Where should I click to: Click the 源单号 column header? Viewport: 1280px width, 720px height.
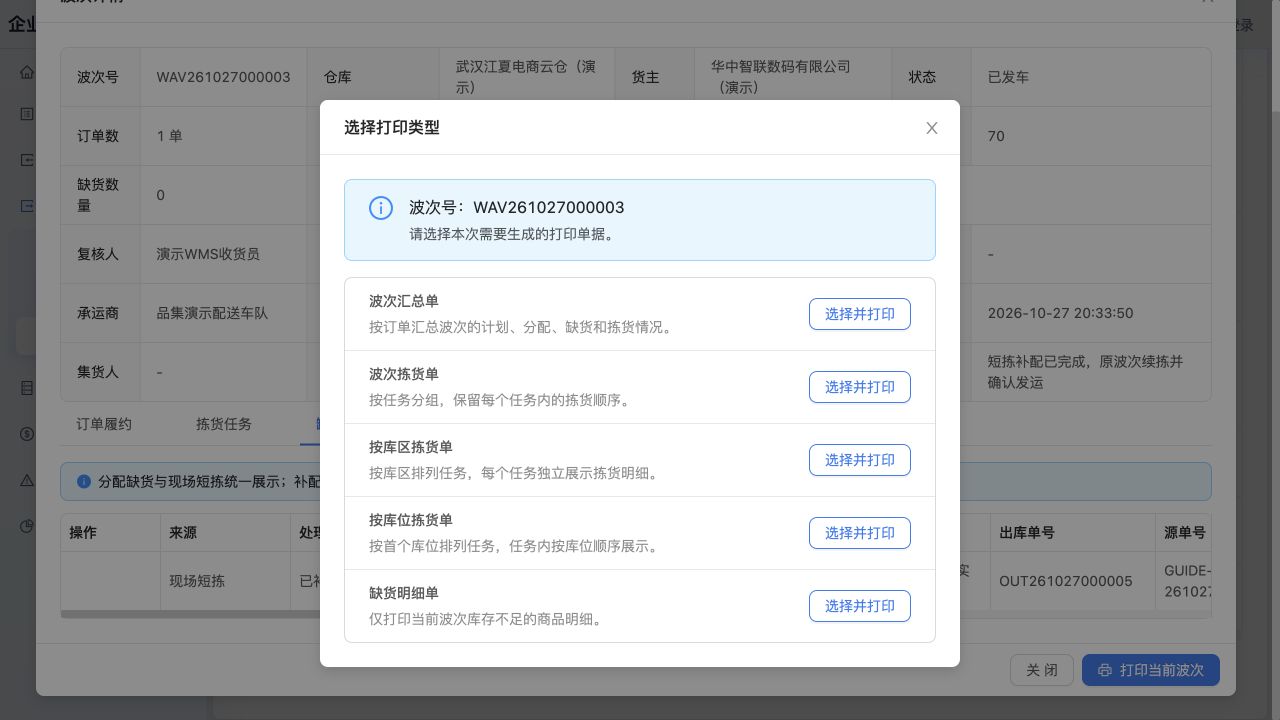[1185, 533]
